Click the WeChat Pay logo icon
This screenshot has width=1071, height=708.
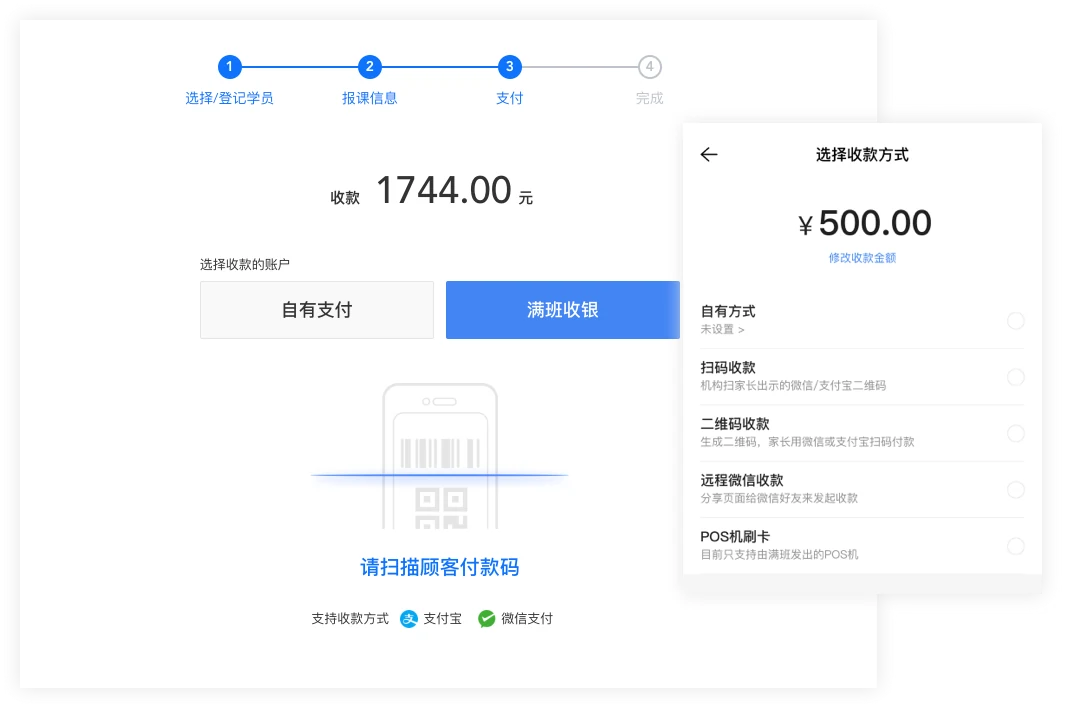(x=486, y=619)
